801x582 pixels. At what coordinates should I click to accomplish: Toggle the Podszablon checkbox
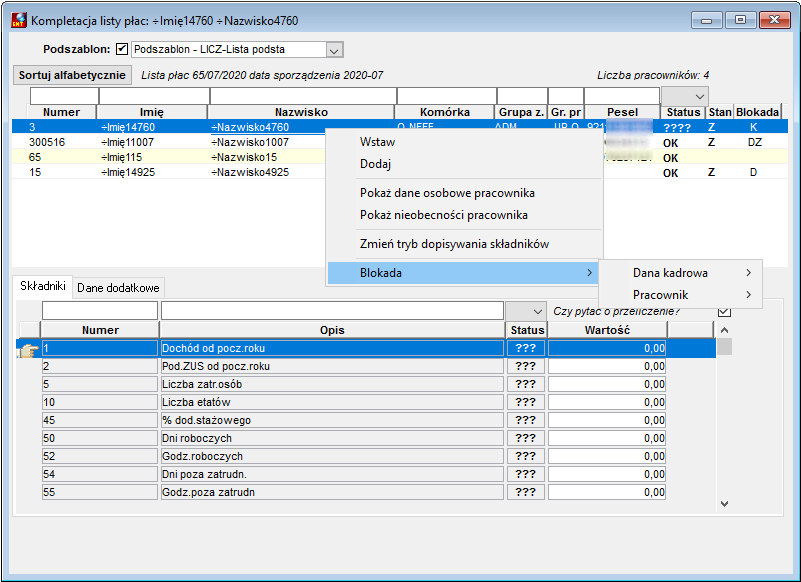[x=122, y=49]
